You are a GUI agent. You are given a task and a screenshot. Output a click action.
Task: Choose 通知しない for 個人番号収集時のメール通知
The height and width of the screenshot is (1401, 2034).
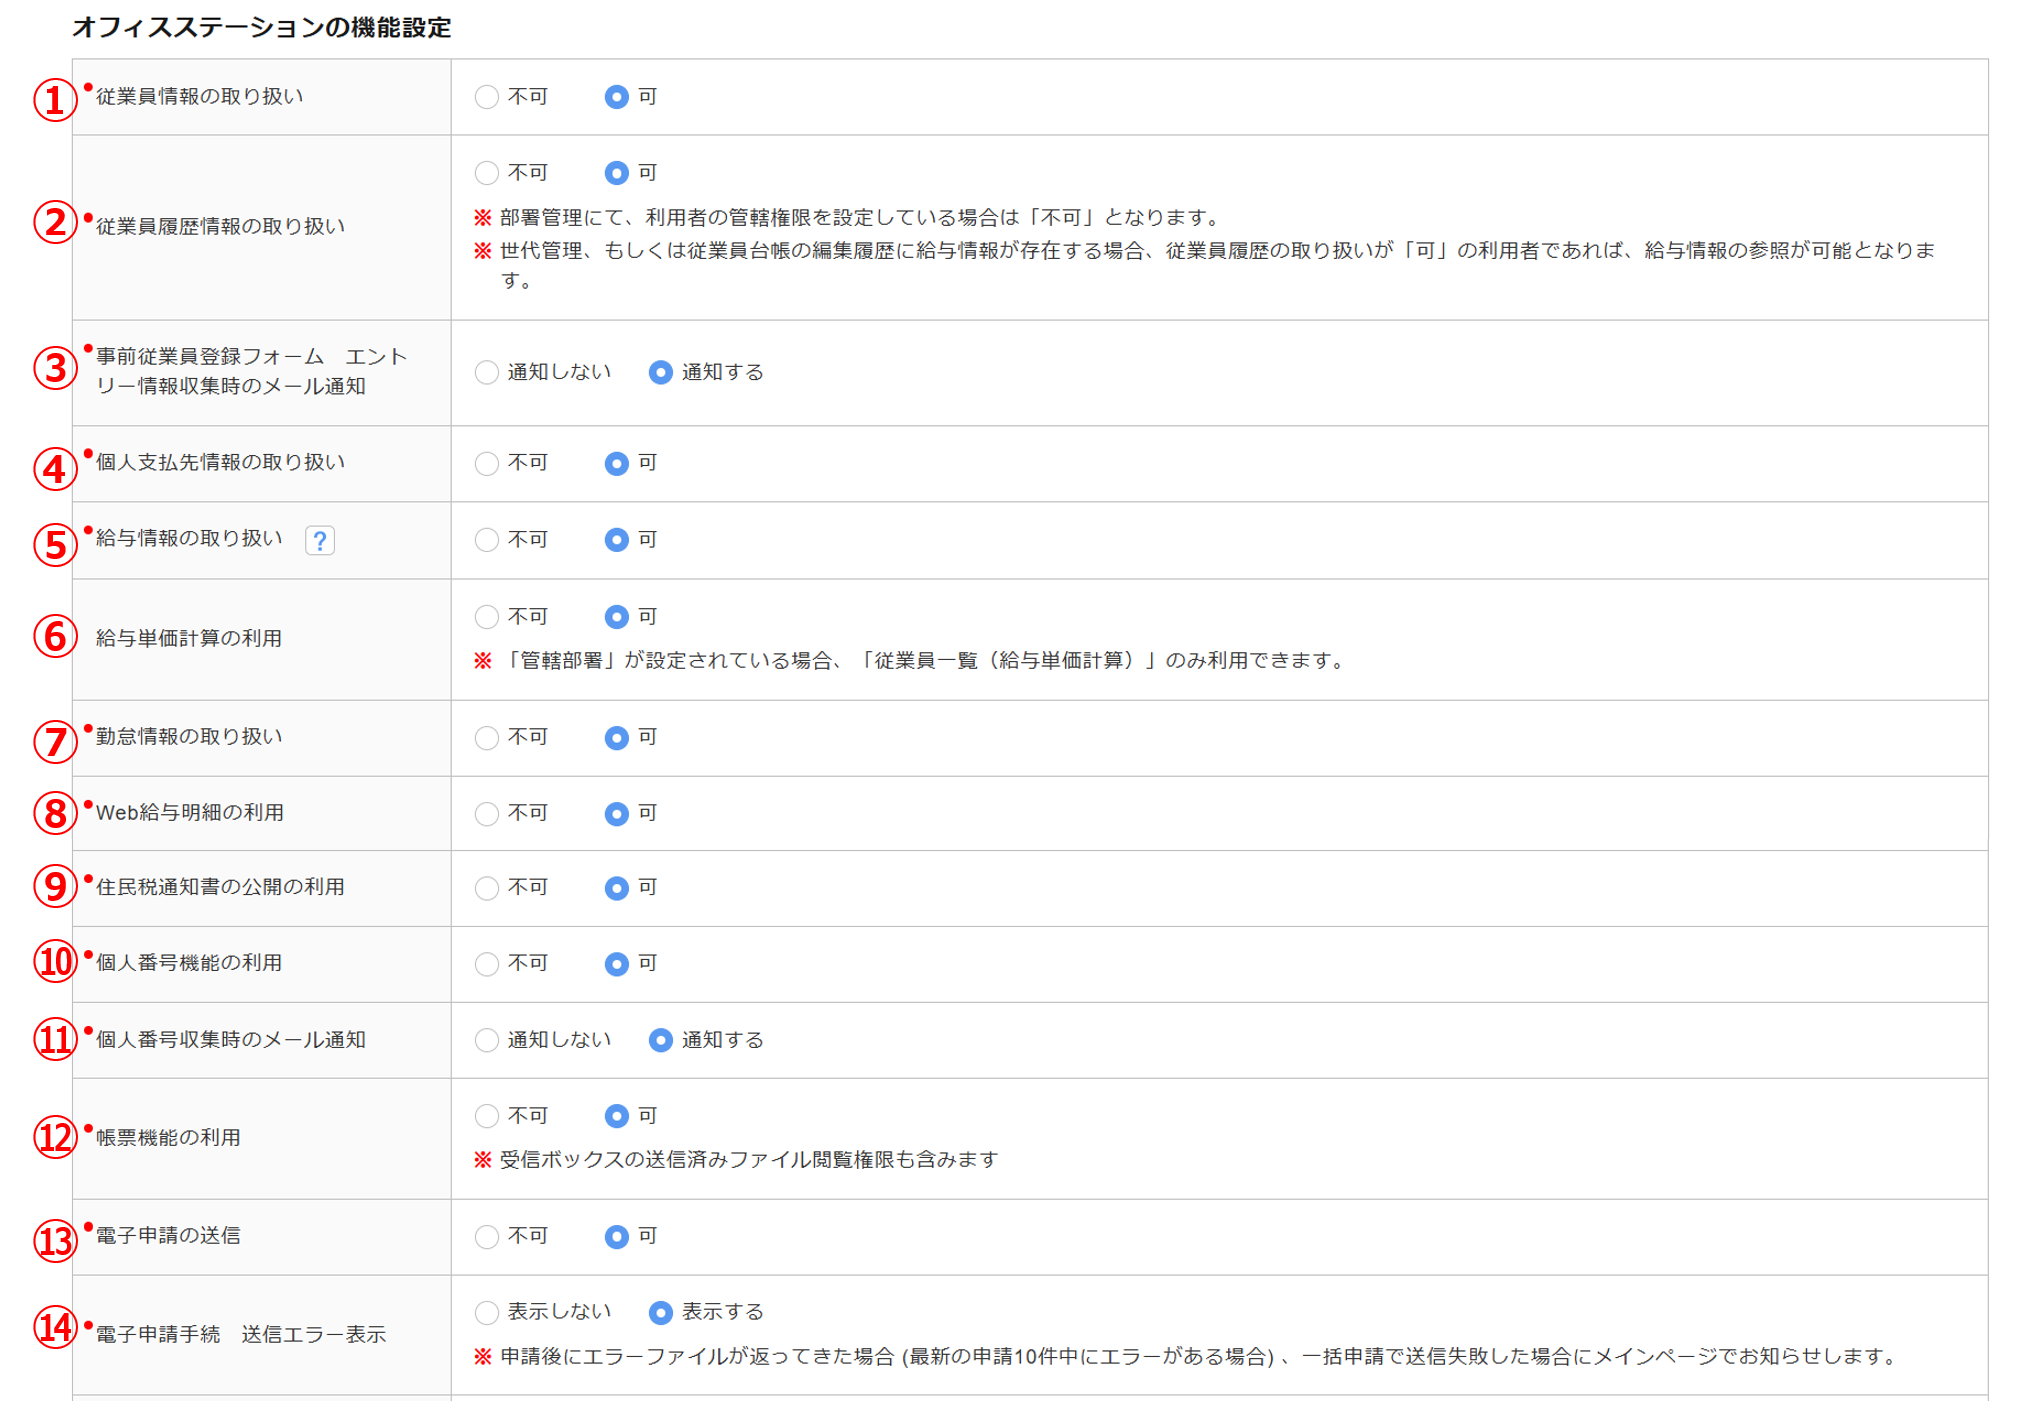point(486,1040)
